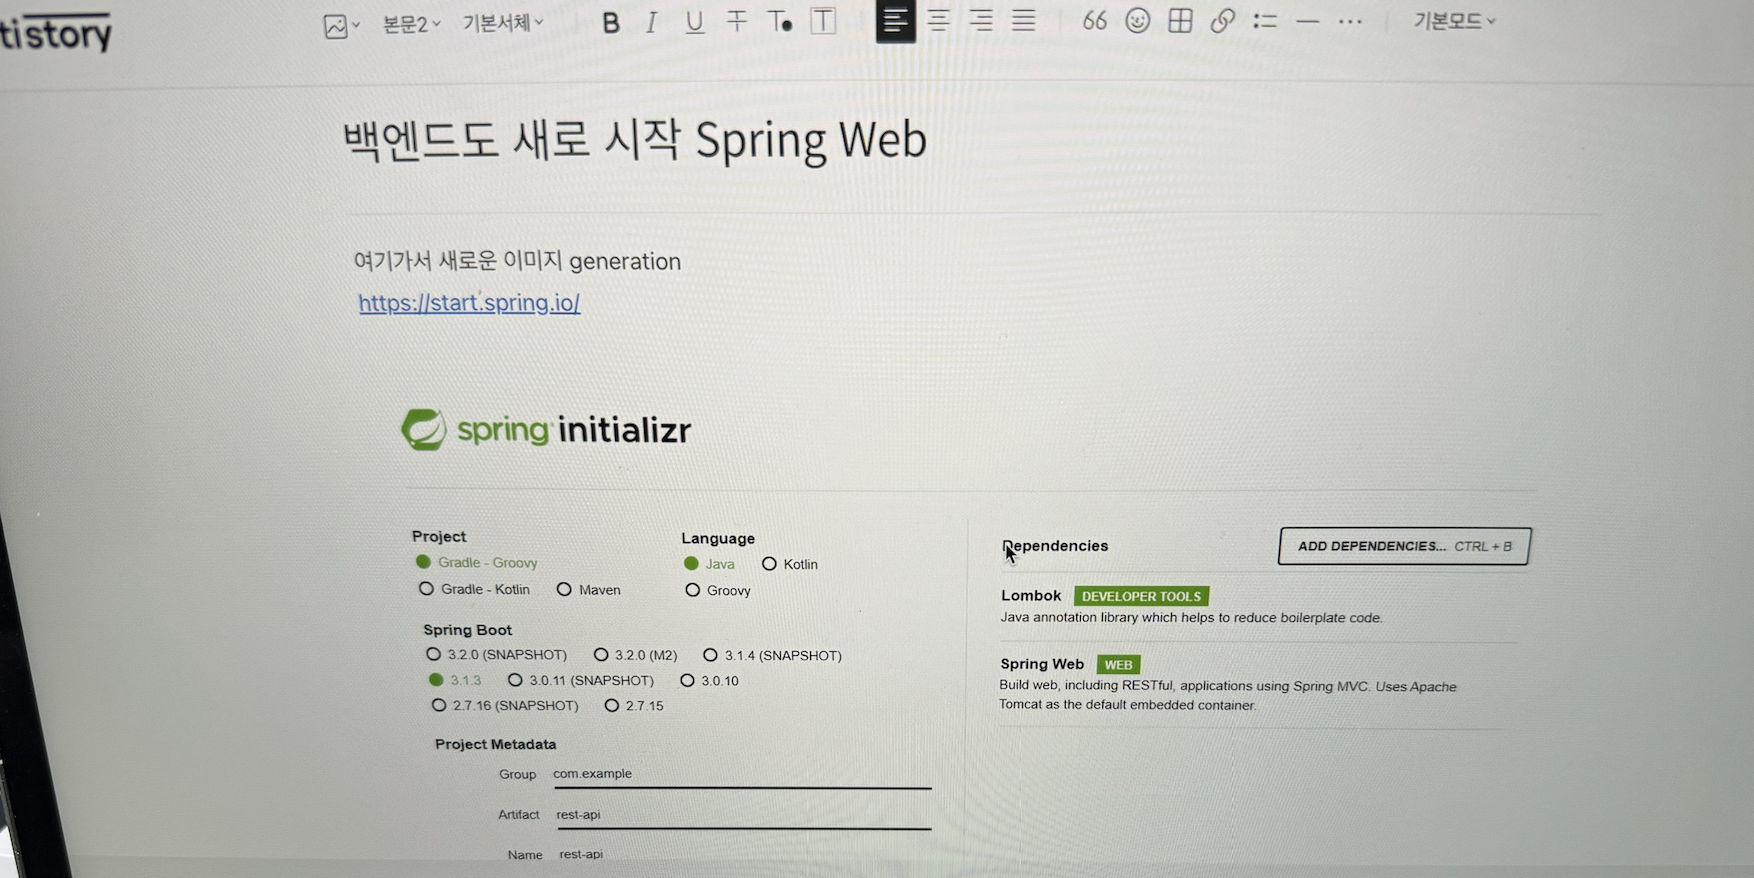Image resolution: width=1754 pixels, height=878 pixels.
Task: Select Spring Boot 3.2.0 (M2)
Action: click(635, 655)
